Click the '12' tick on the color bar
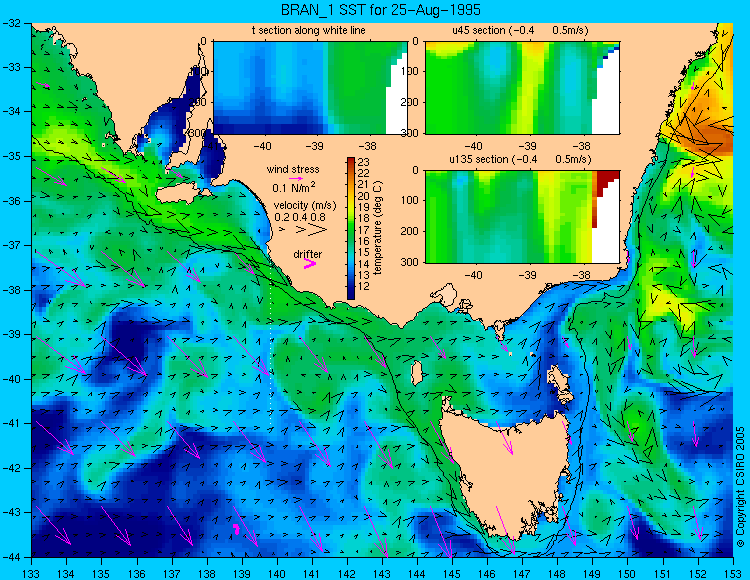This screenshot has height=580, width=750. pos(364,286)
